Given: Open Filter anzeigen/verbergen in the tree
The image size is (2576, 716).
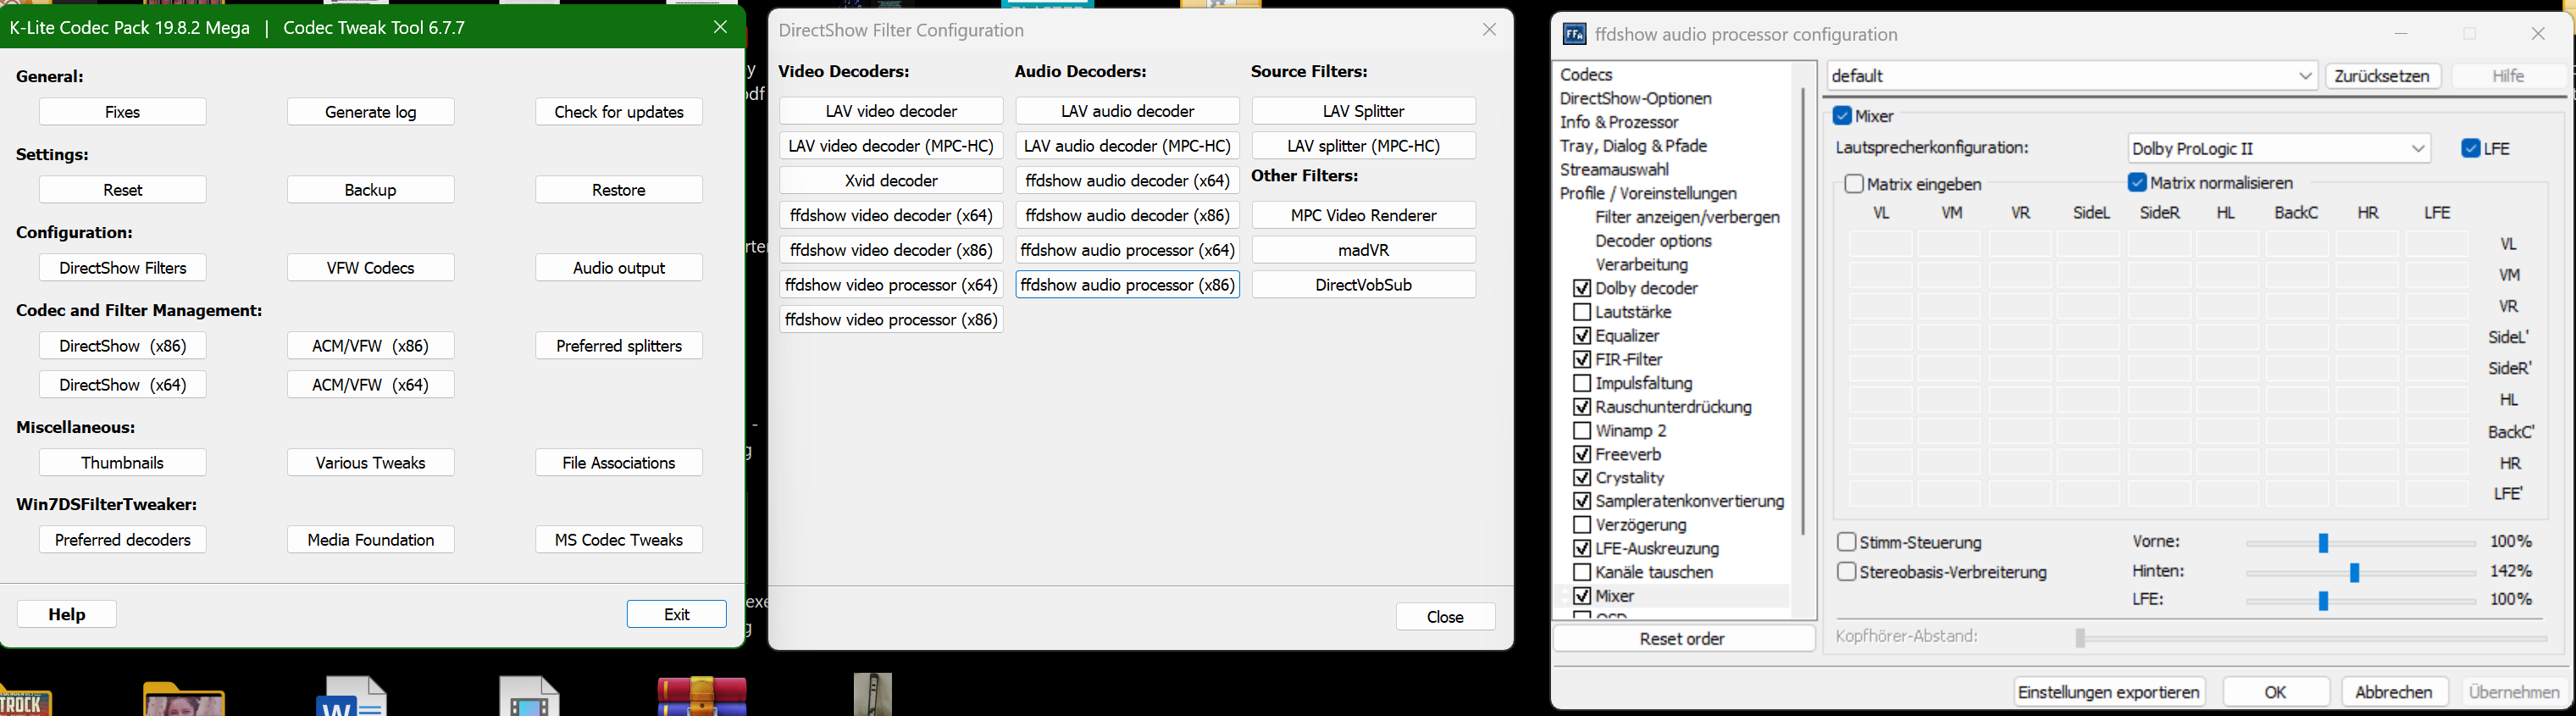Looking at the screenshot, I should point(1688,217).
